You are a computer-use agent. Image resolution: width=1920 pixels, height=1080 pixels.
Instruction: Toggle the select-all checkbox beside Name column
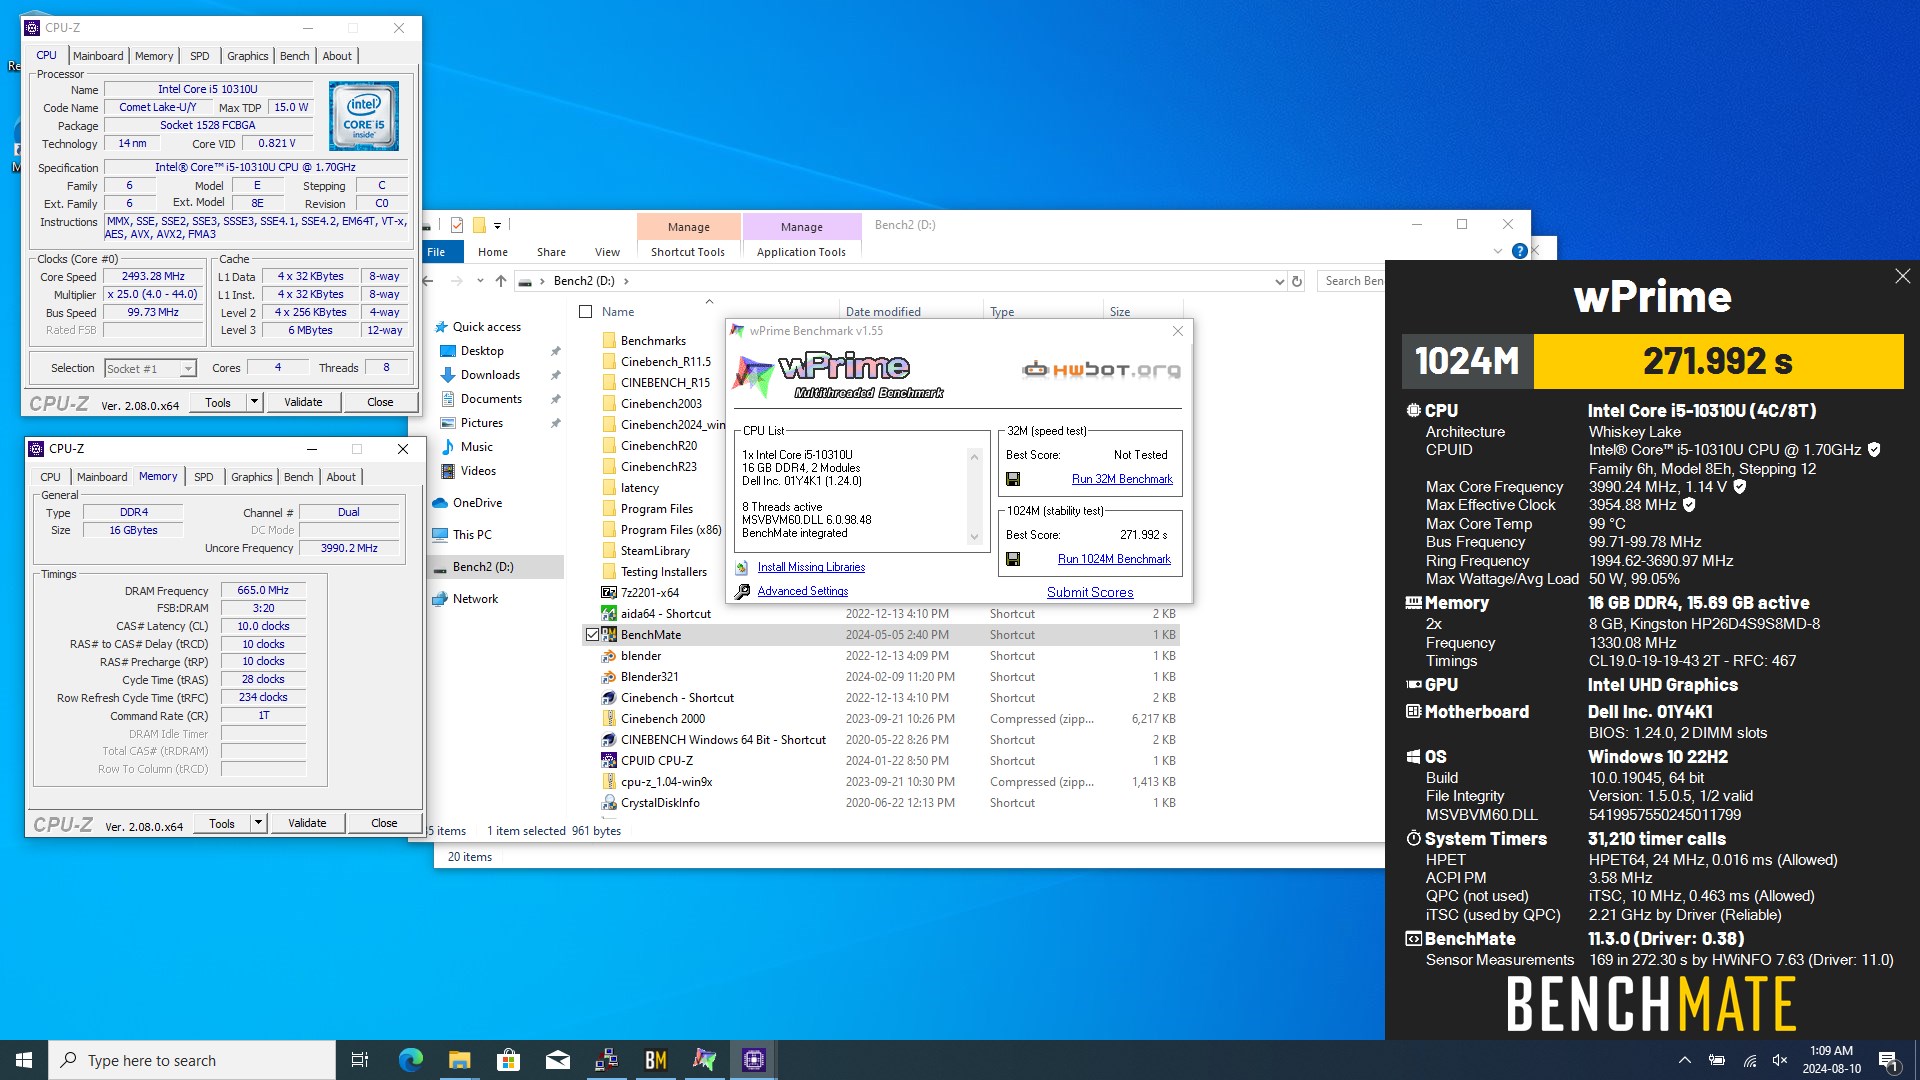pyautogui.click(x=586, y=312)
